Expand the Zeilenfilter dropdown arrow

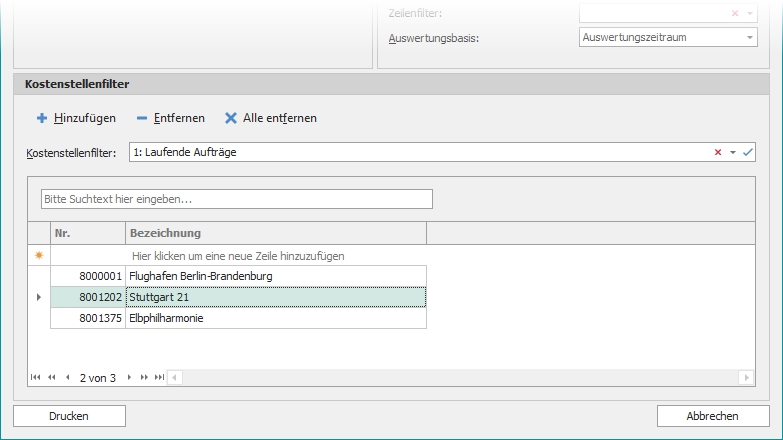749,14
